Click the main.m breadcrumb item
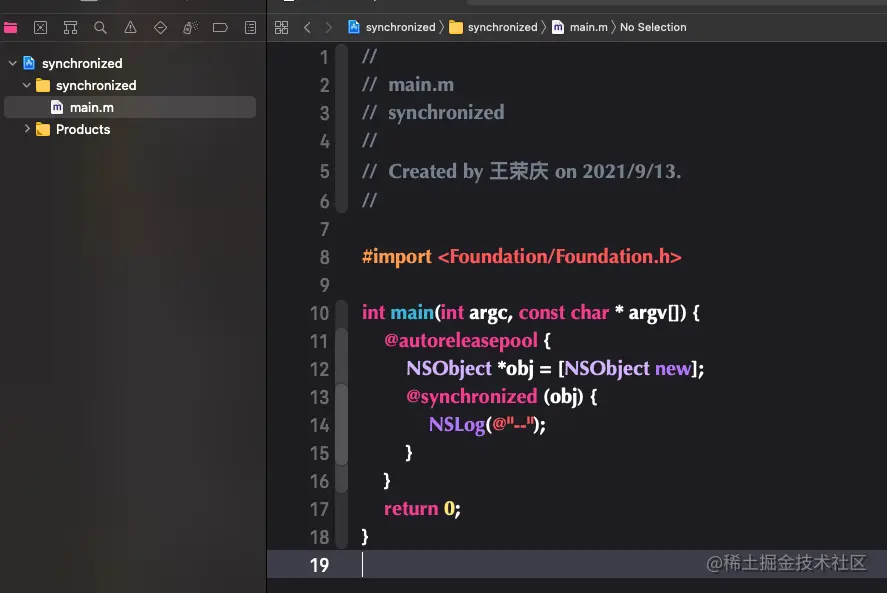 click(580, 27)
